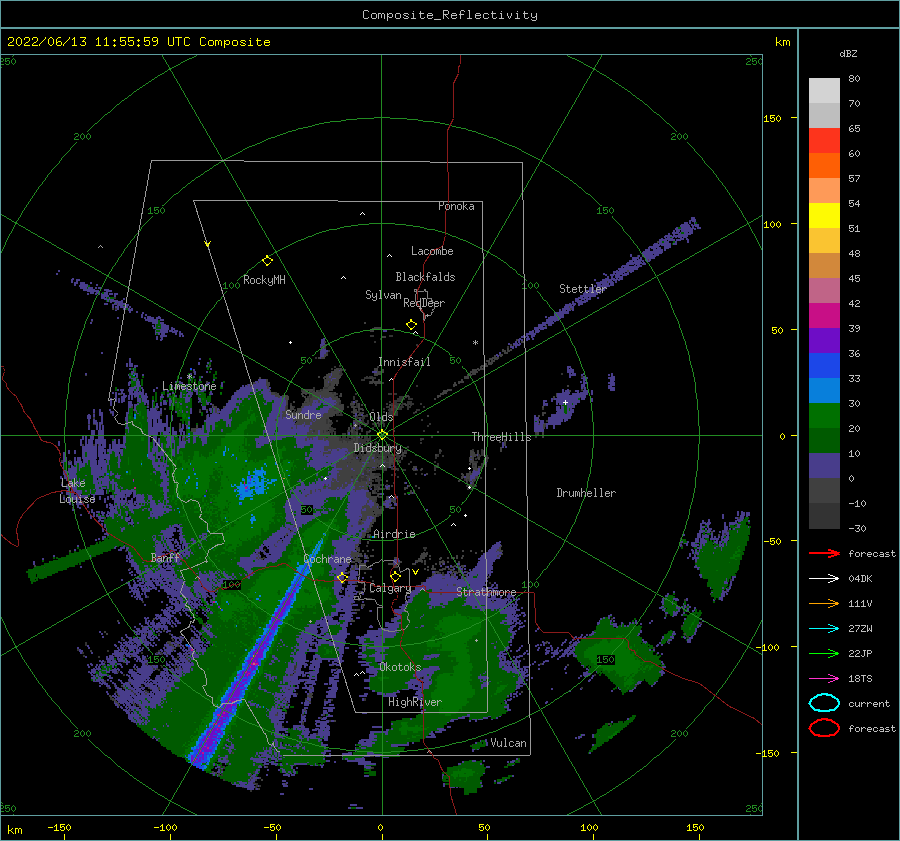Image resolution: width=900 pixels, height=841 pixels.
Task: Click the green 22JP arrow legend icon
Action: click(824, 653)
